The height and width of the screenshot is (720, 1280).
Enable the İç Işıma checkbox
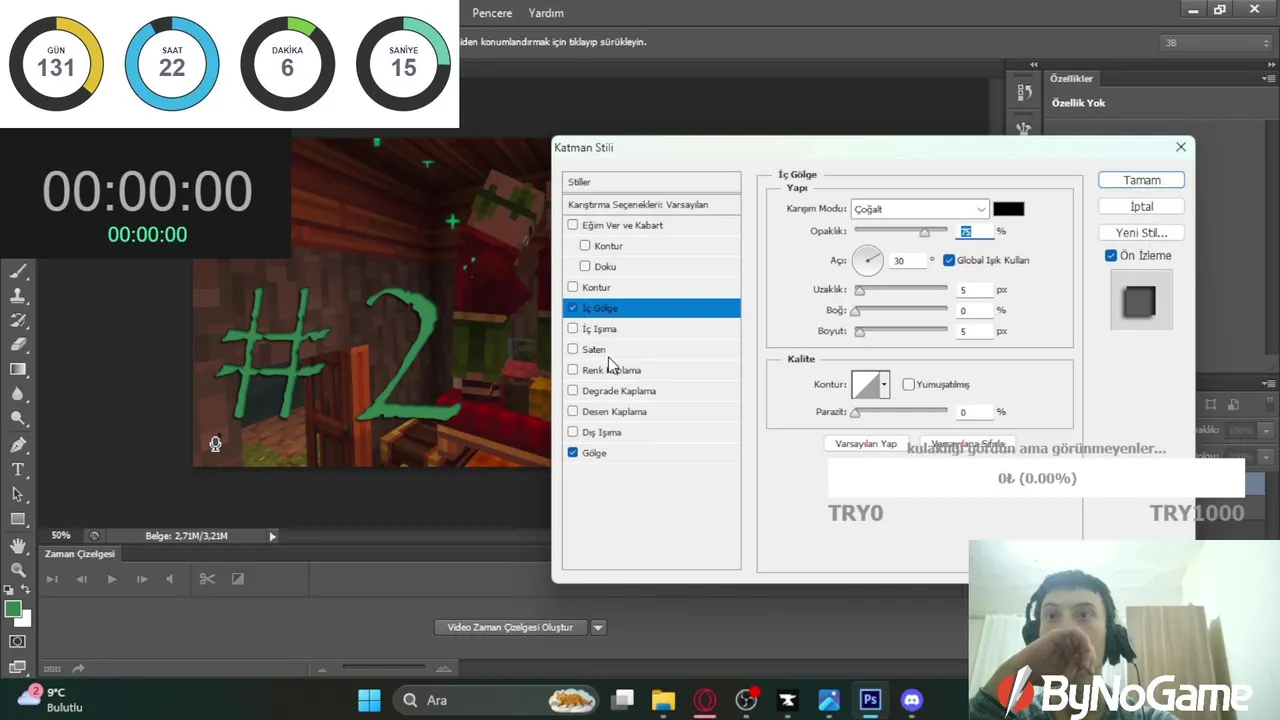coord(573,329)
